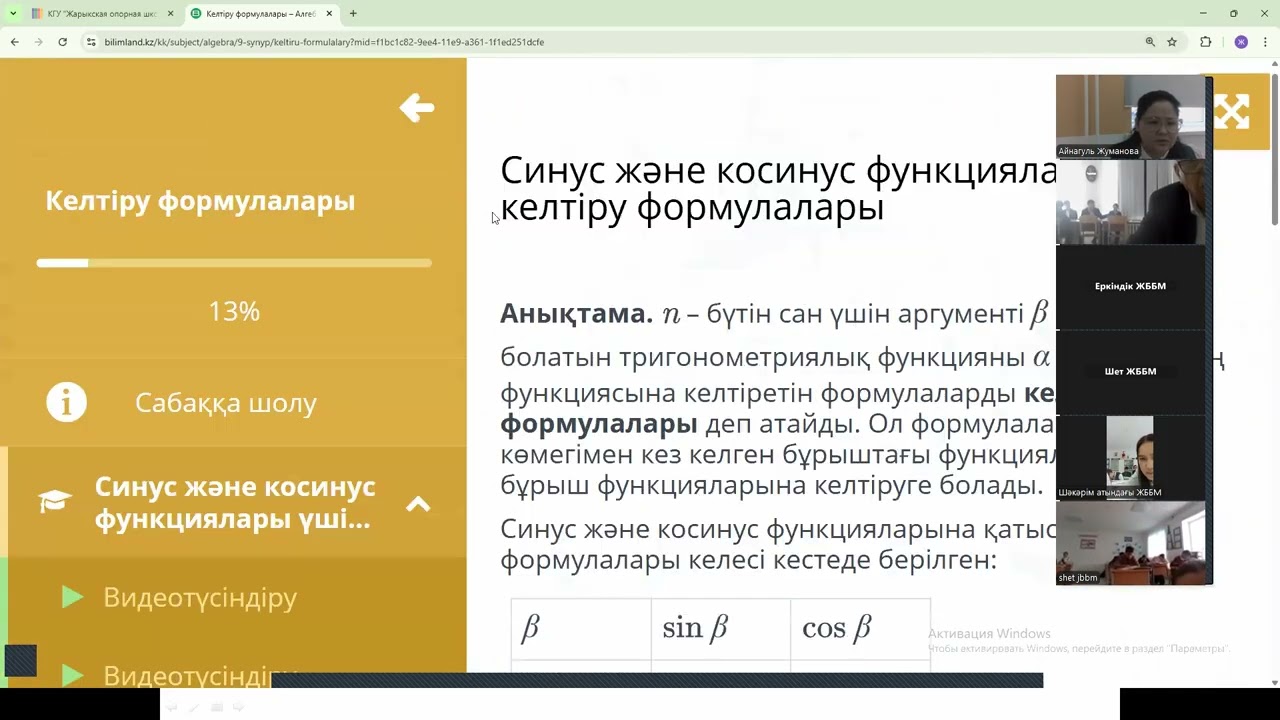The height and width of the screenshot is (720, 1280).
Task: Click the cos β table header cell
Action: click(x=860, y=628)
